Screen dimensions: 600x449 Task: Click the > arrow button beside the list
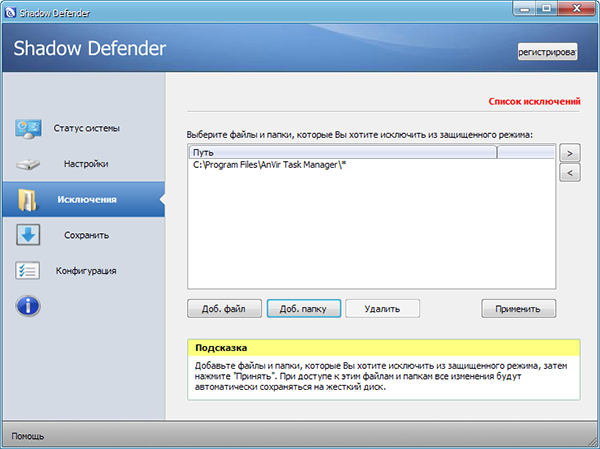(570, 153)
